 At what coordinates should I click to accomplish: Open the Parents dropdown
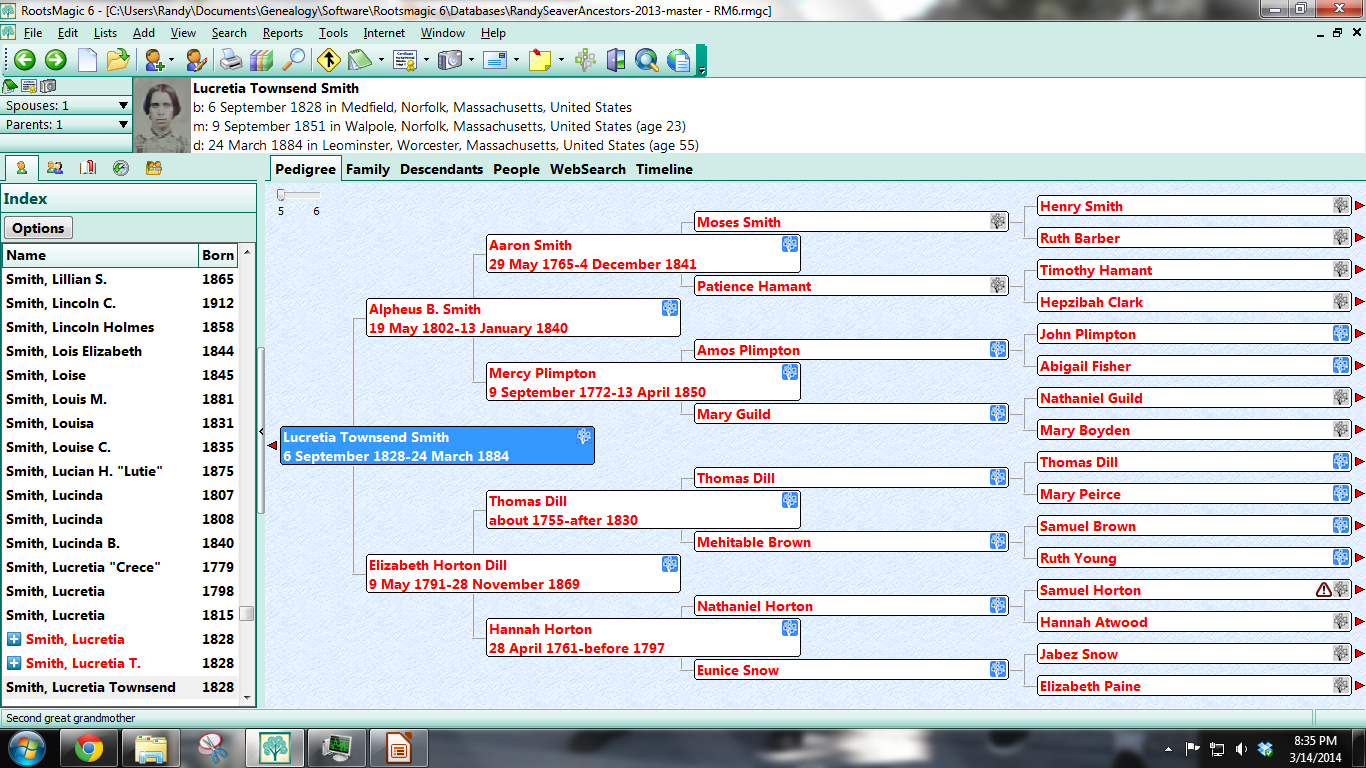pyautogui.click(x=123, y=125)
